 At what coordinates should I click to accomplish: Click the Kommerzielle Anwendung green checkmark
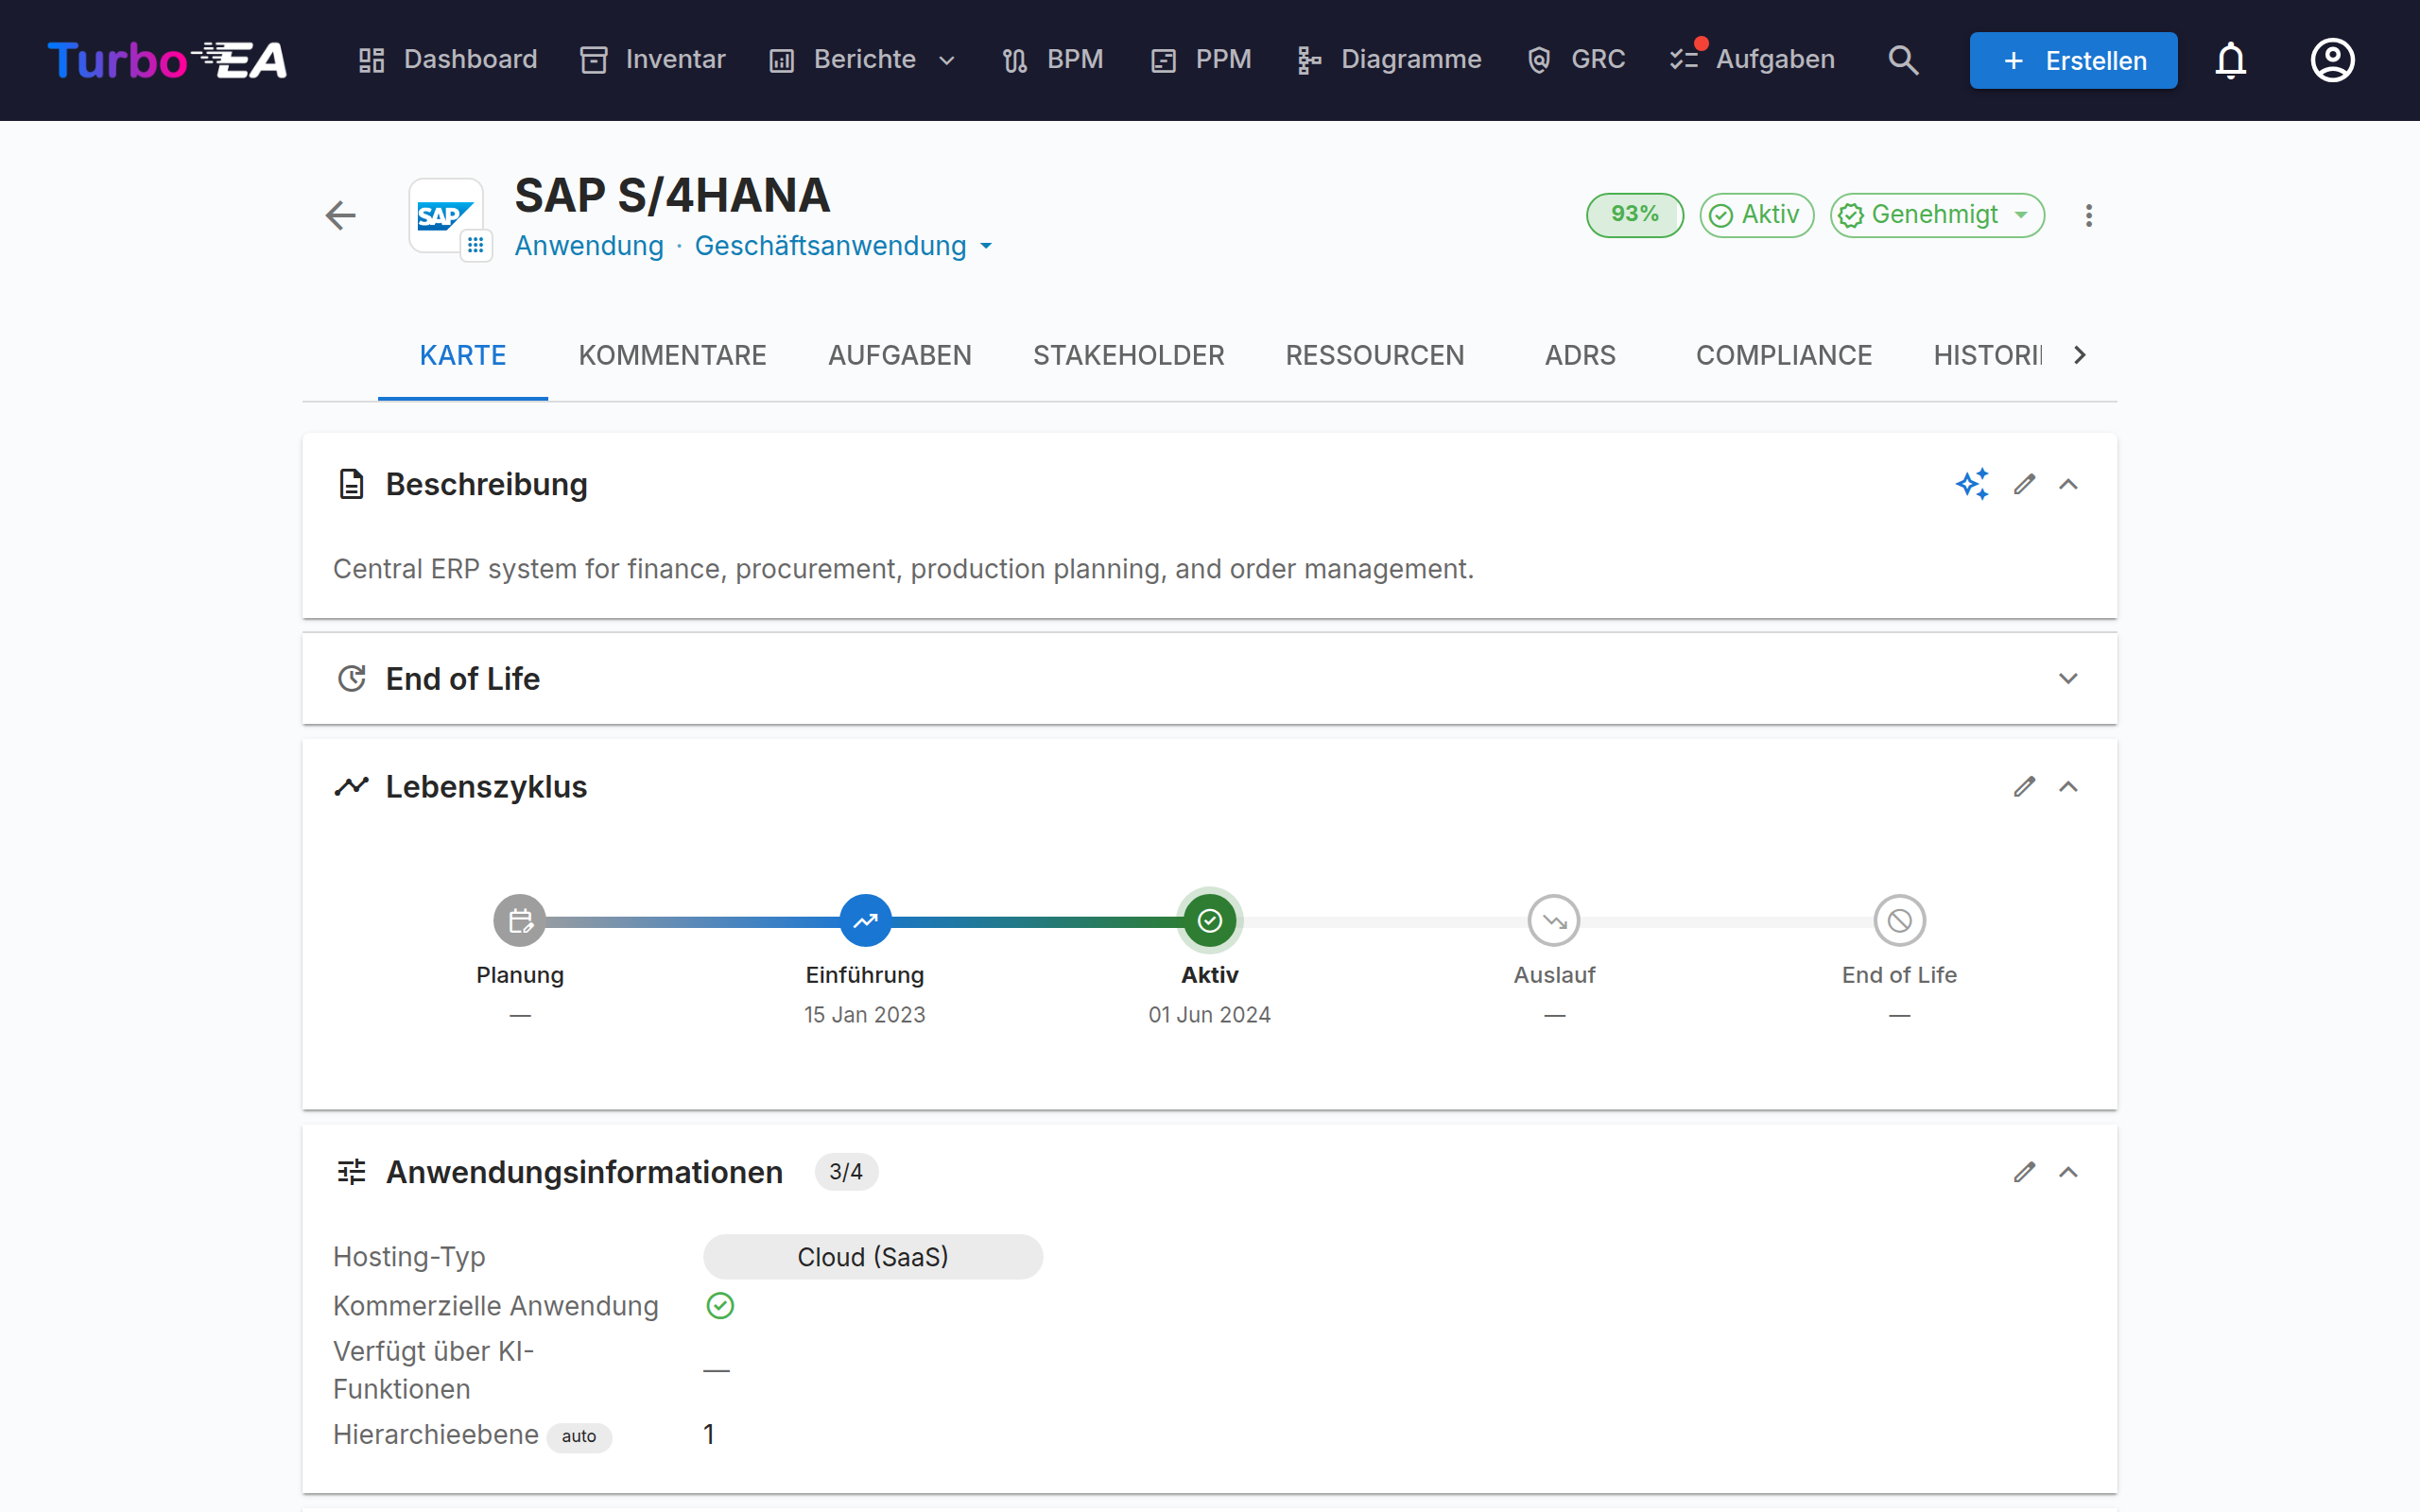pos(720,1306)
